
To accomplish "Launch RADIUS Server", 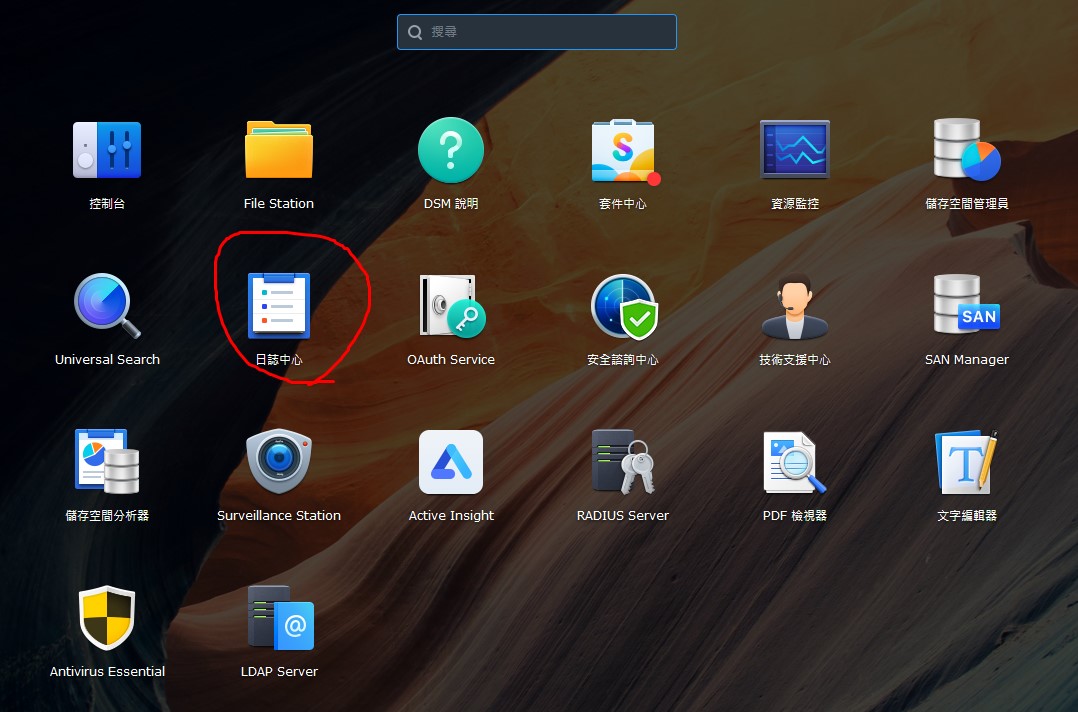I will click(x=623, y=463).
